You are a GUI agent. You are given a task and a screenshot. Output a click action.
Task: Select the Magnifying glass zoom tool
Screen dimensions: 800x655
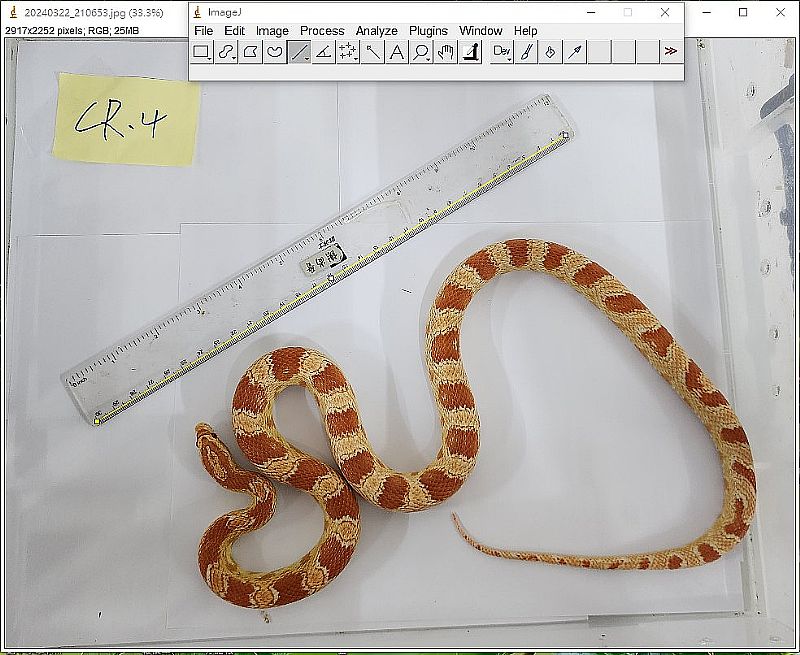[421, 52]
